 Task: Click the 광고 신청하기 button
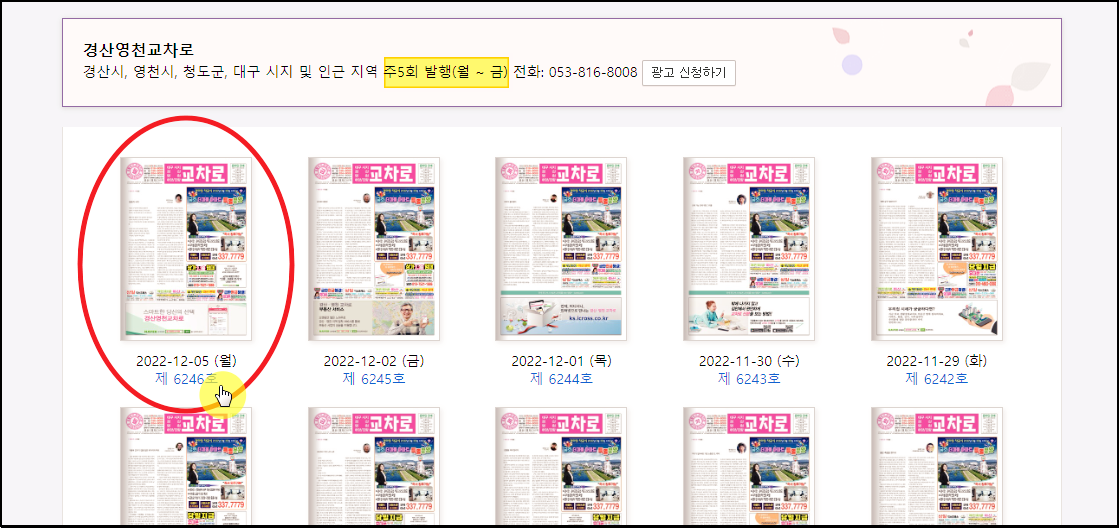[689, 73]
